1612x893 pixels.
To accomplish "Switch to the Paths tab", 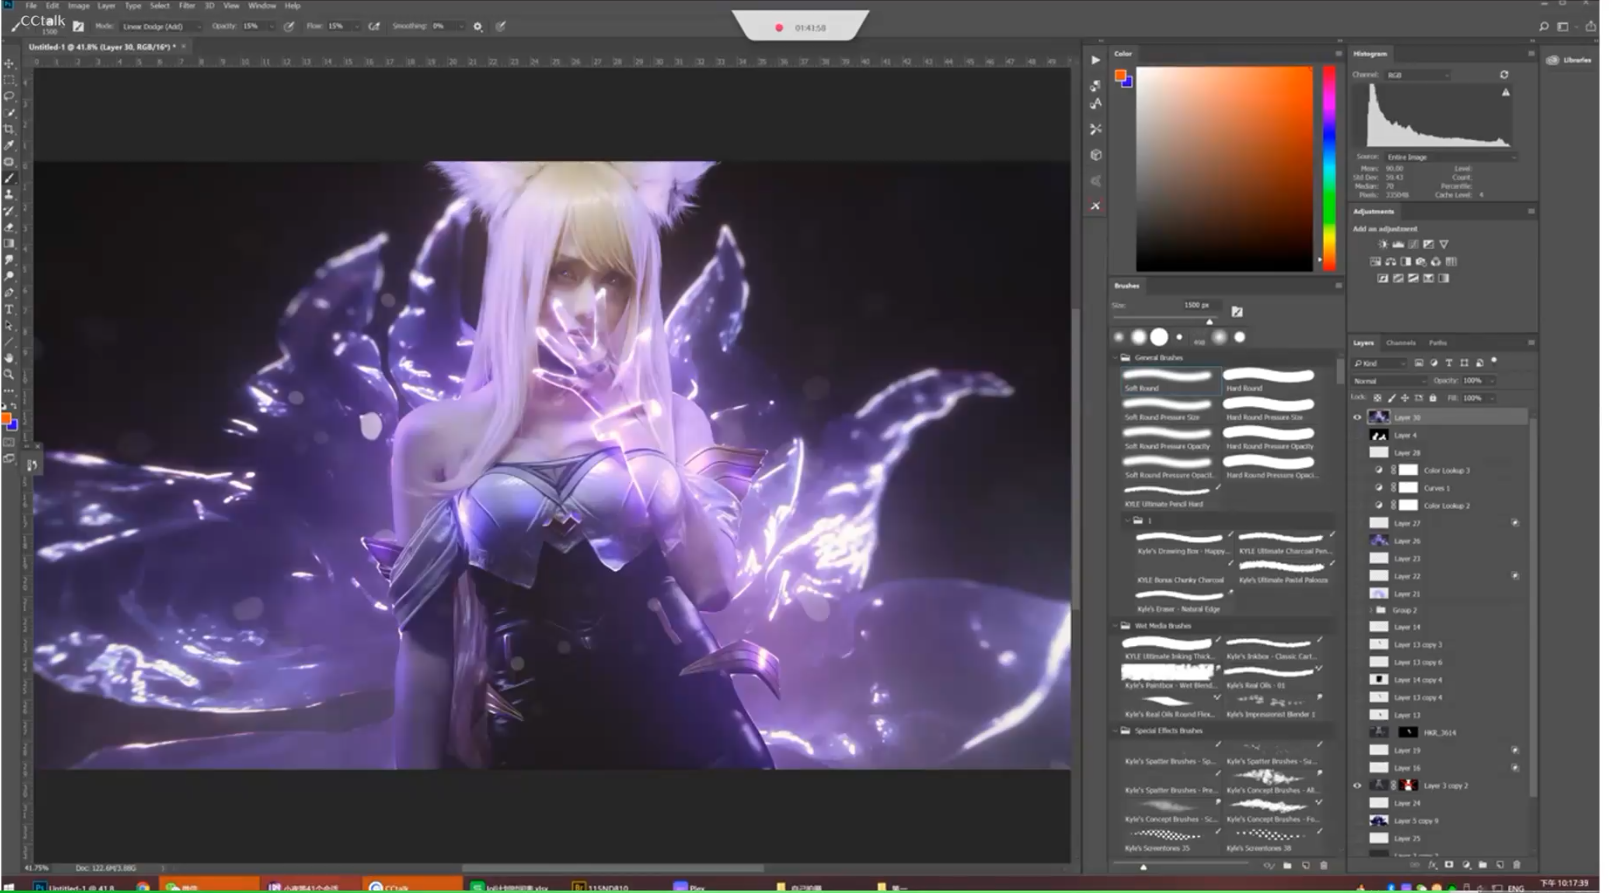I will (x=1438, y=342).
